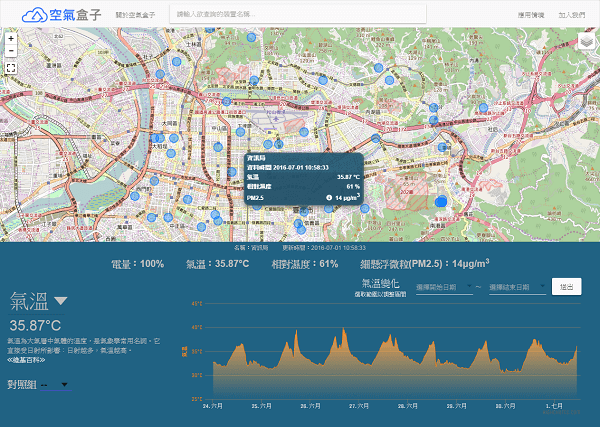Viewport: 600px width, 427px height.
Task: Click the info icon beside PM2.5 in popup
Action: coord(329,198)
